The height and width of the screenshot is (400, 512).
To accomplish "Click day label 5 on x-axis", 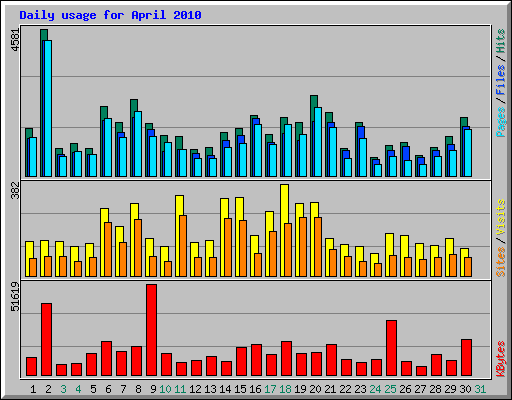I will (x=93, y=389).
